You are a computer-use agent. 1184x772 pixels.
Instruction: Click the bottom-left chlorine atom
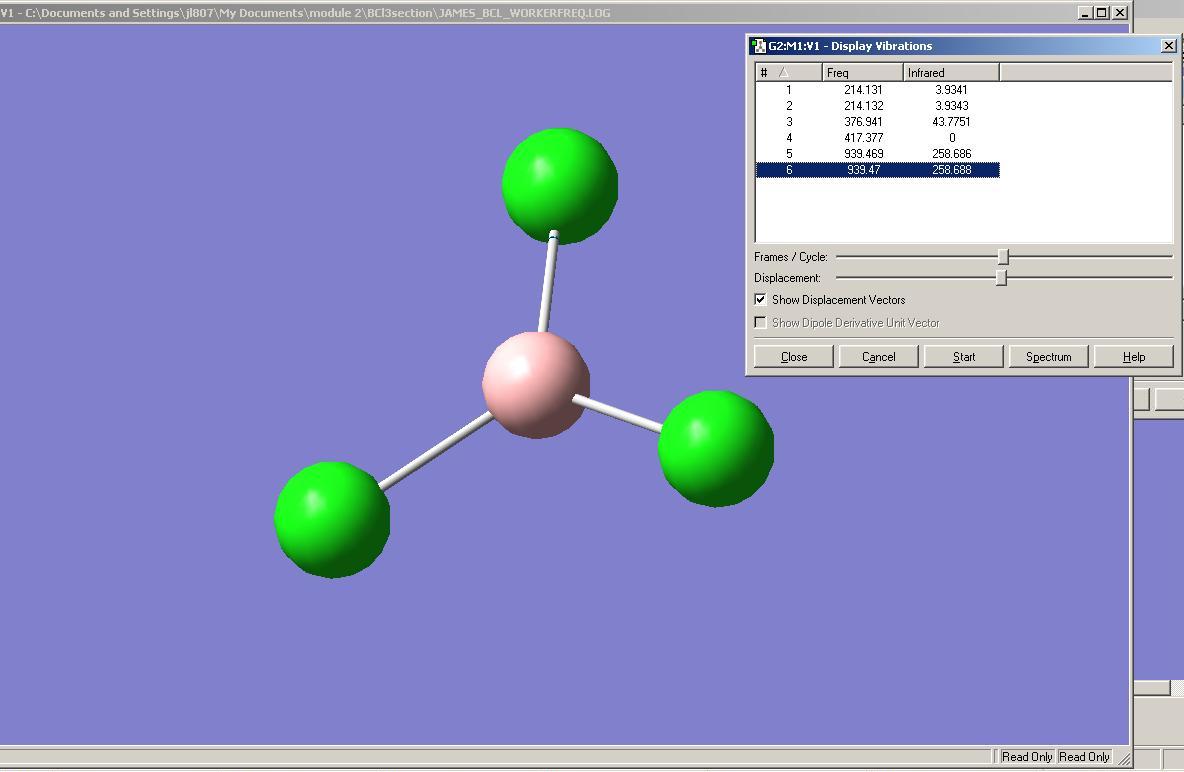pos(332,520)
